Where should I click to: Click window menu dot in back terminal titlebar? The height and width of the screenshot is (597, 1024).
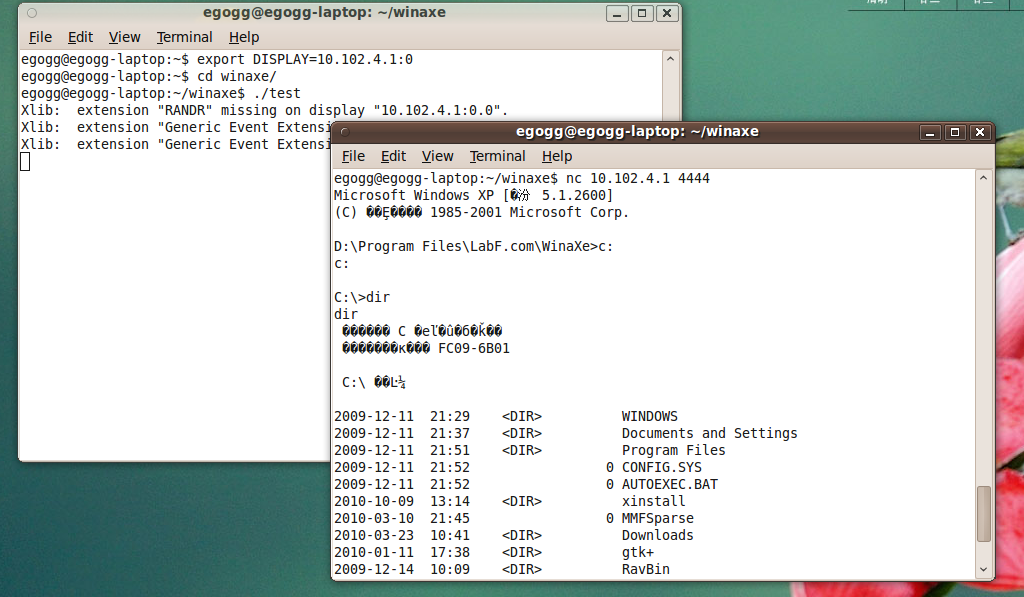[x=31, y=13]
